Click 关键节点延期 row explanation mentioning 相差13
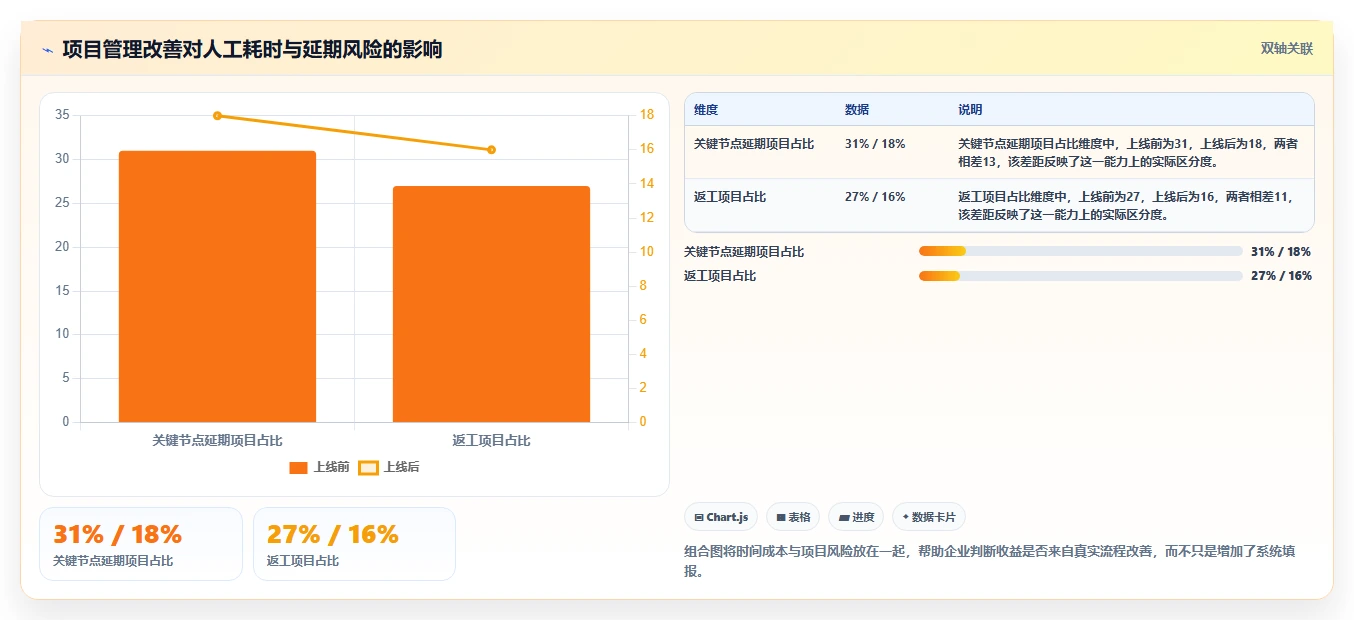 [x=1128, y=153]
